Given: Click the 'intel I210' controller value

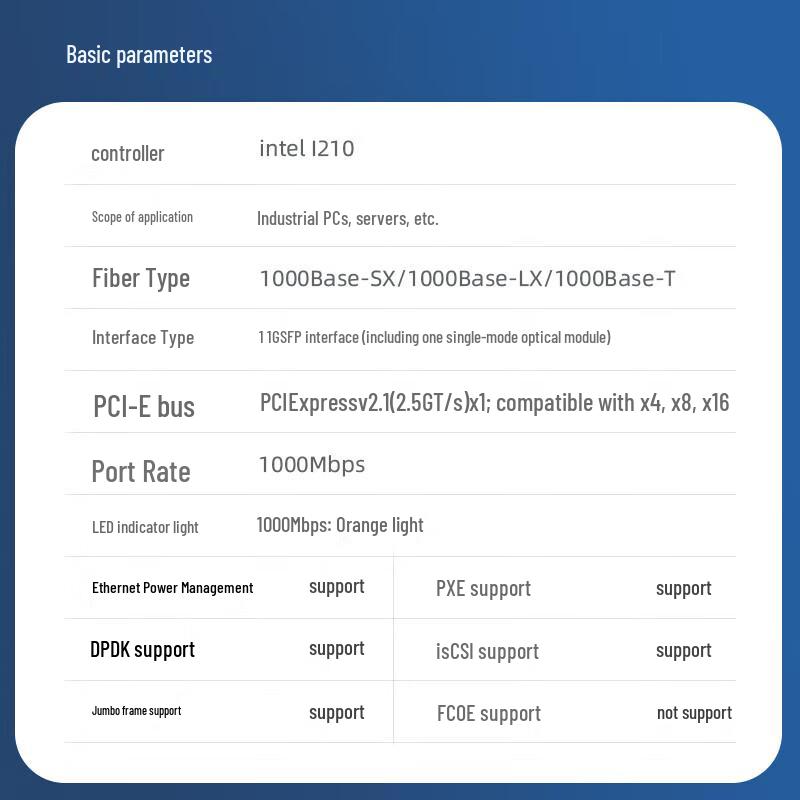Looking at the screenshot, I should pos(307,148).
